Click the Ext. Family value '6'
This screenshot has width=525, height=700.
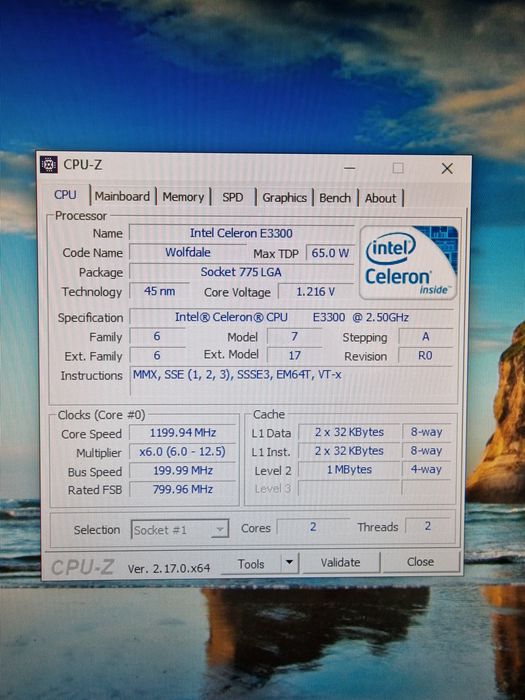[x=157, y=355]
